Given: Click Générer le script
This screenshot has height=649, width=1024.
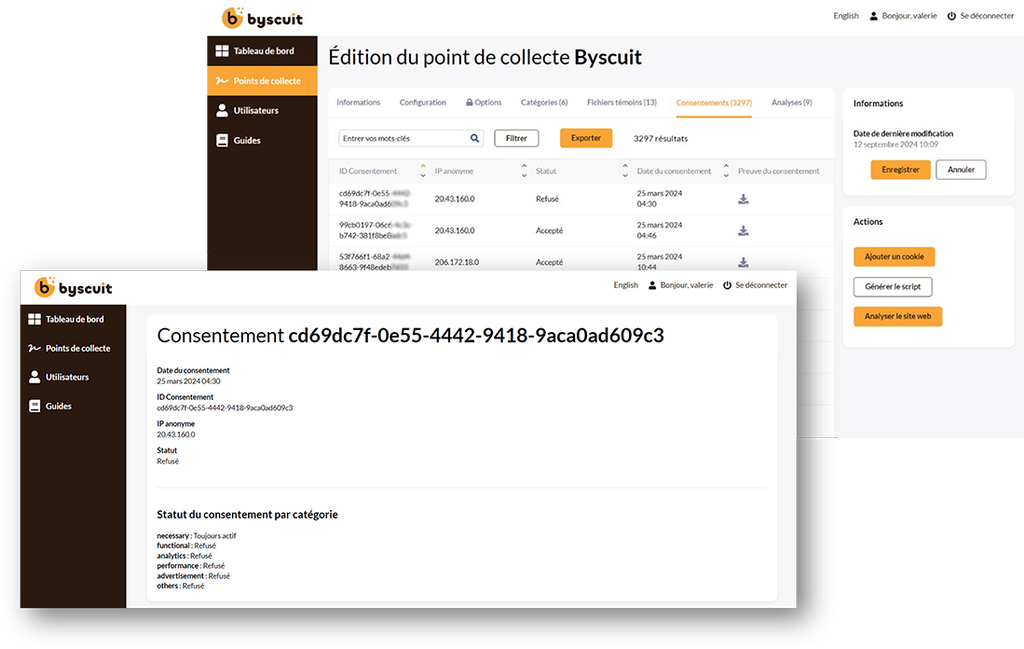Looking at the screenshot, I should click(x=893, y=287).
